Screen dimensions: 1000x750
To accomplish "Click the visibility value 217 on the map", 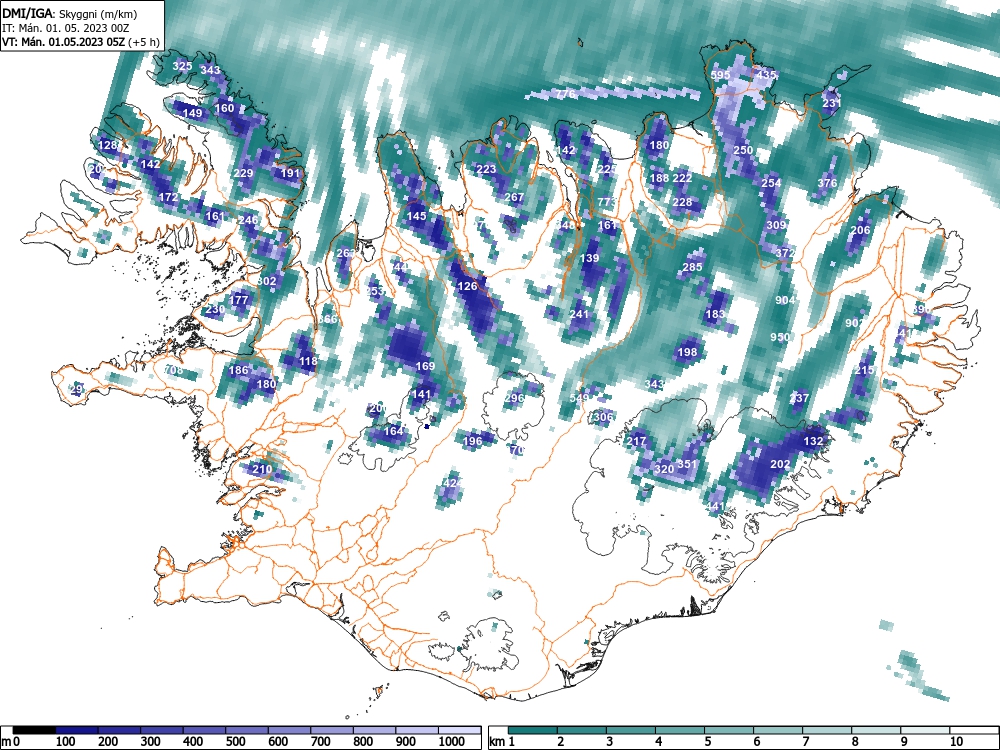I will point(636,441).
